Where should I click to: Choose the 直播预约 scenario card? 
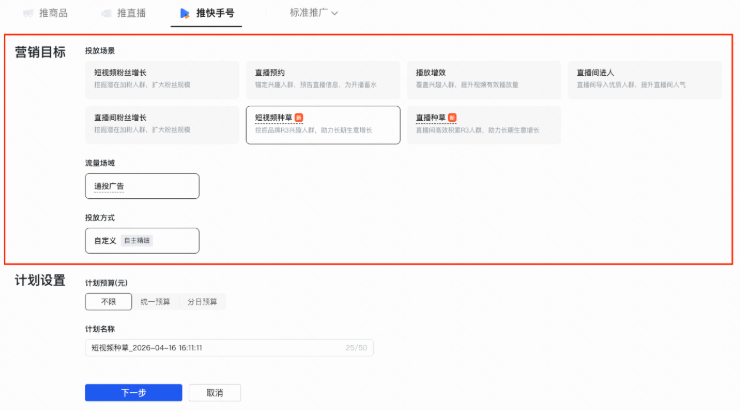tap(323, 80)
